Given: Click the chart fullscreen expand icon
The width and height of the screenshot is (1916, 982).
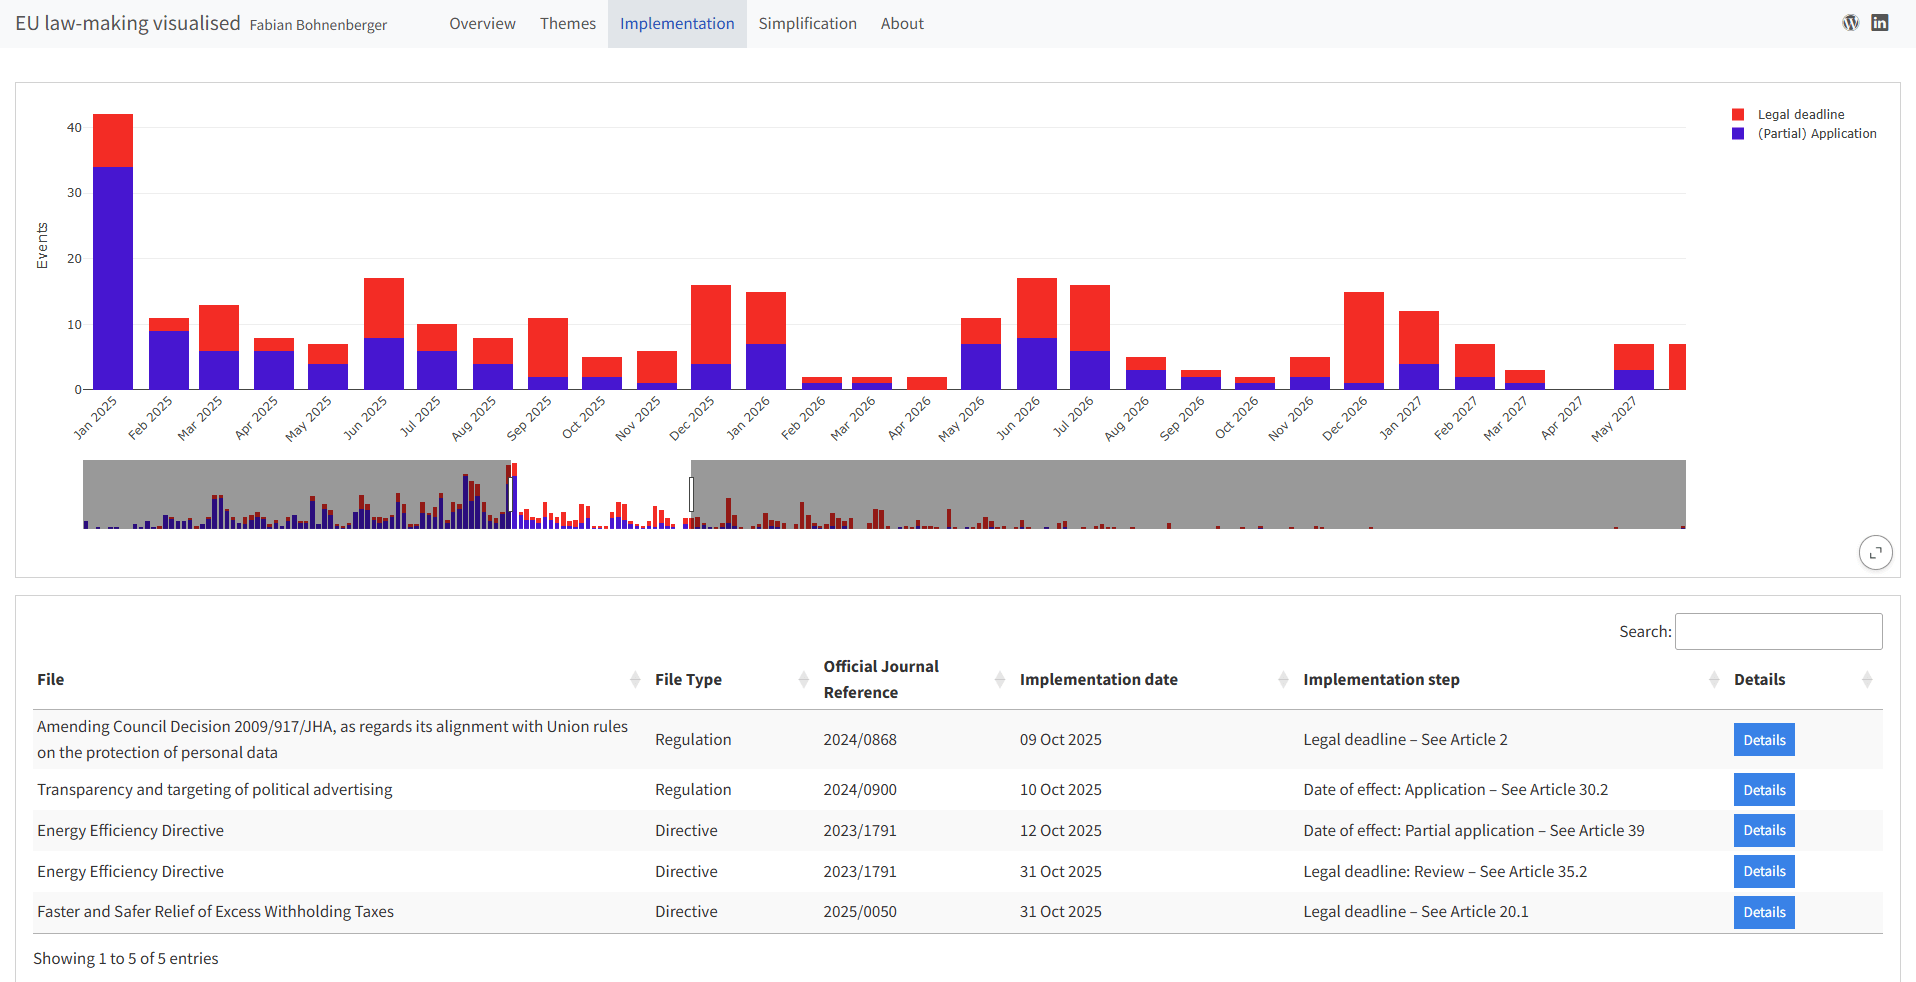Looking at the screenshot, I should (x=1875, y=552).
